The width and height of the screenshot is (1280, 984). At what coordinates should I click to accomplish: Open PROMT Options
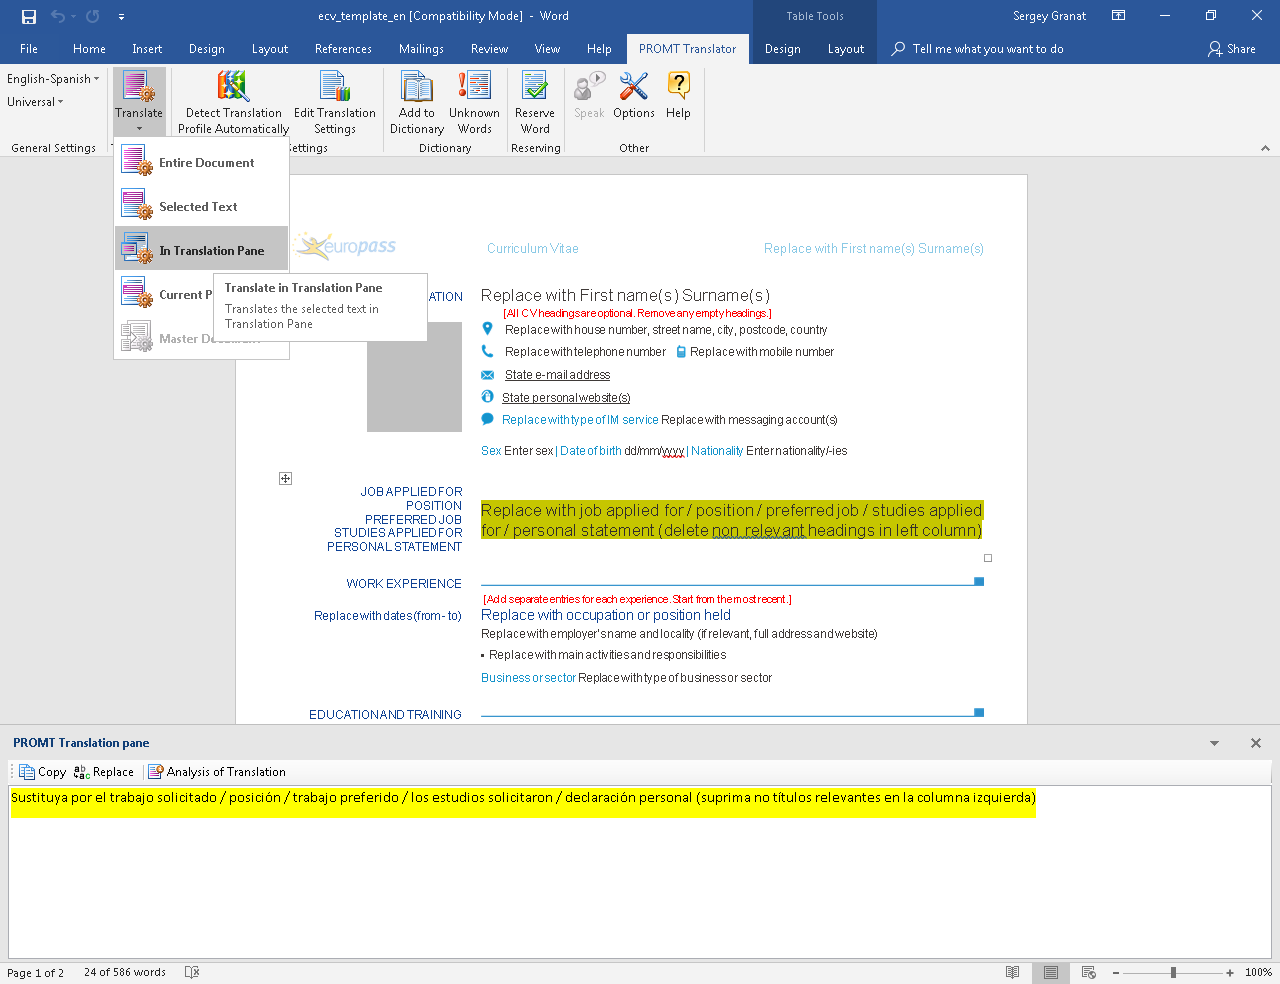tap(634, 96)
